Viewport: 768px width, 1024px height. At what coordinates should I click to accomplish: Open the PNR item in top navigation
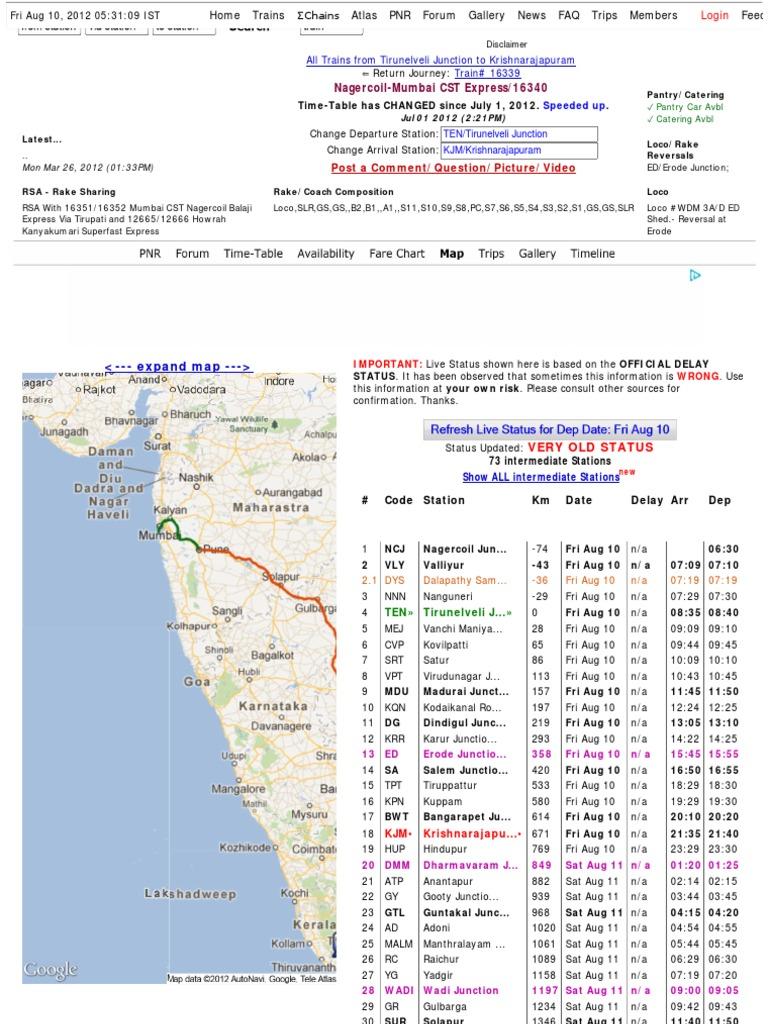[400, 15]
